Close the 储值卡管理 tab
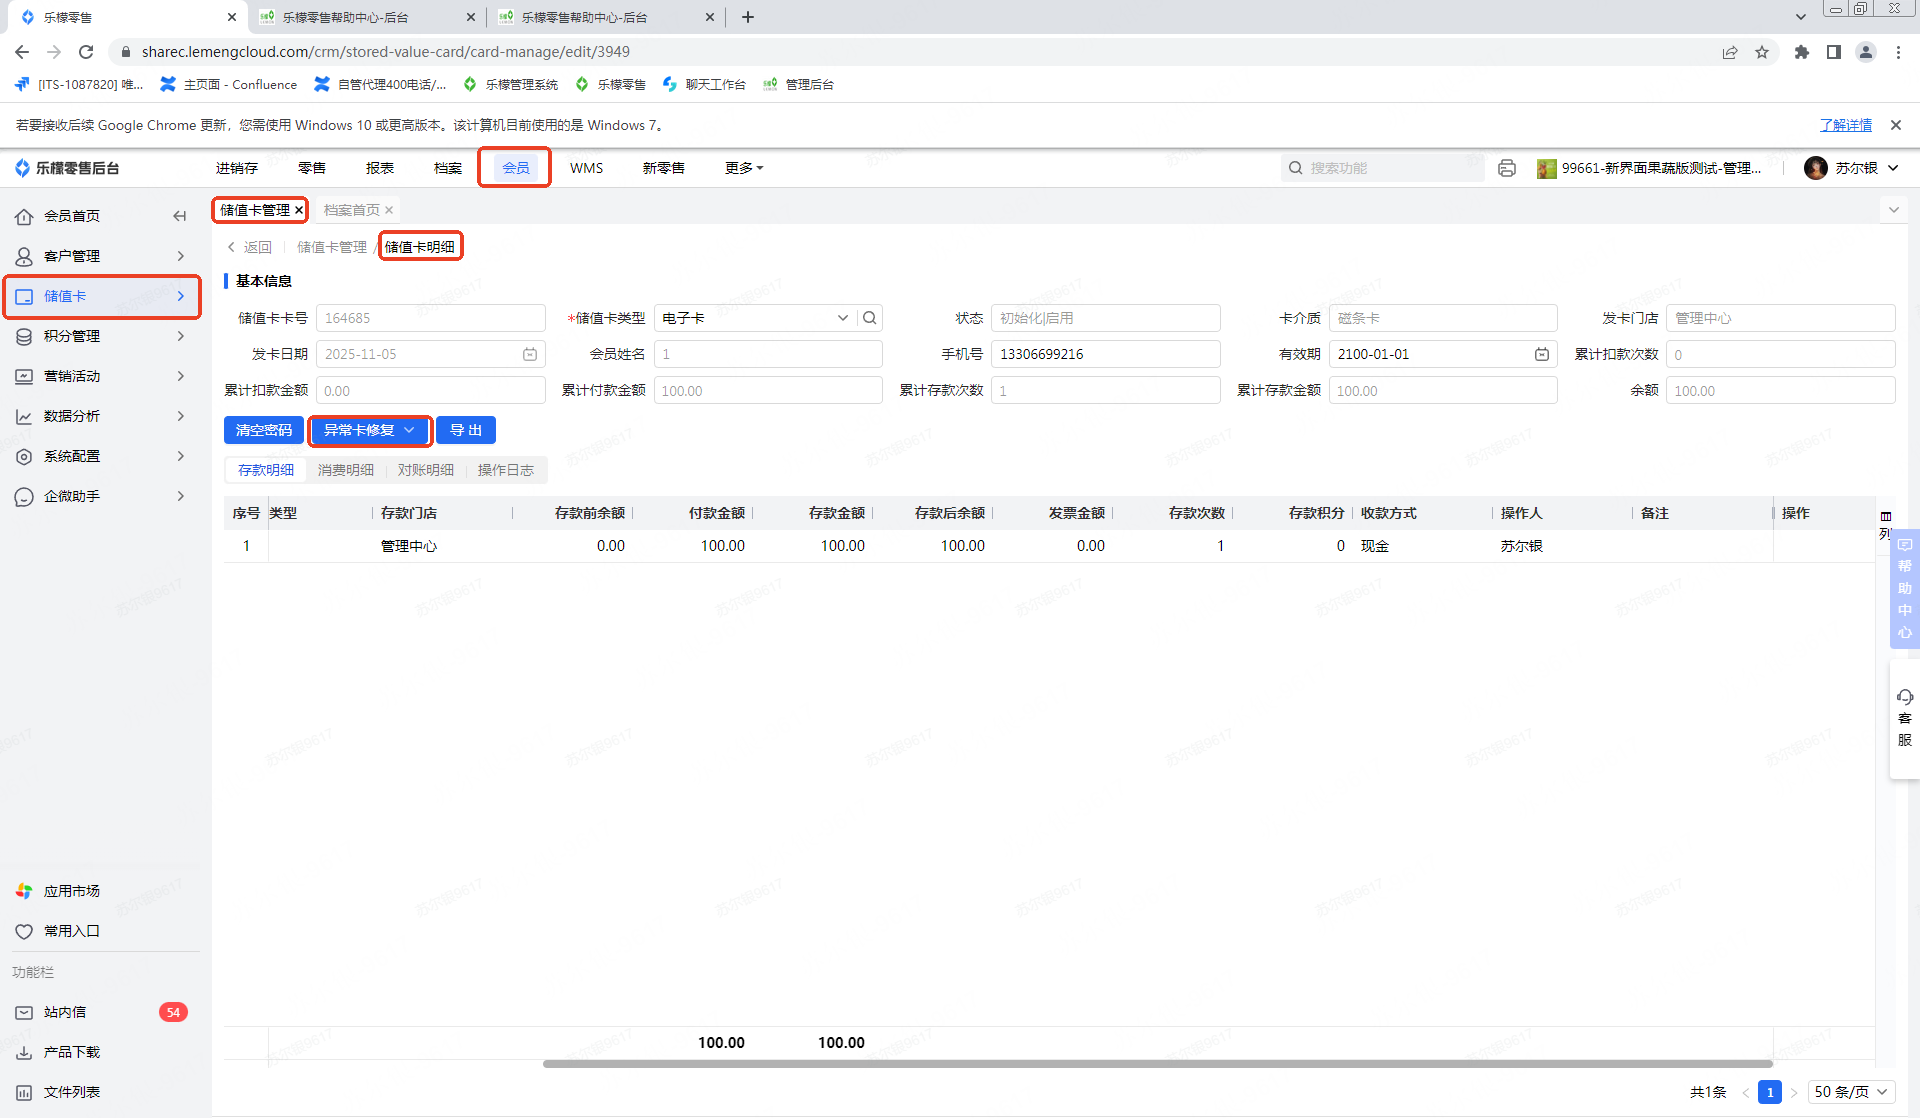The width and height of the screenshot is (1920, 1118). coord(299,210)
